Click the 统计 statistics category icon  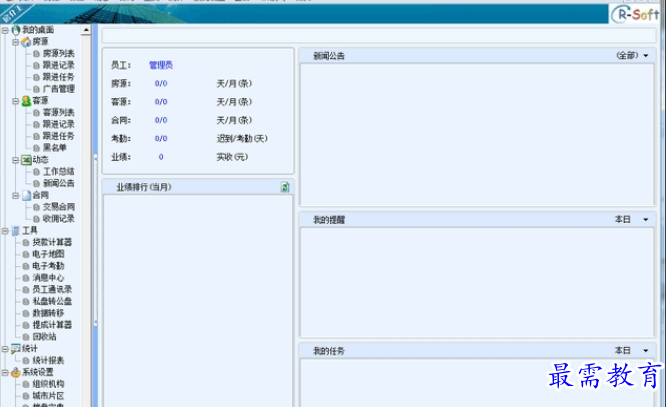16,348
